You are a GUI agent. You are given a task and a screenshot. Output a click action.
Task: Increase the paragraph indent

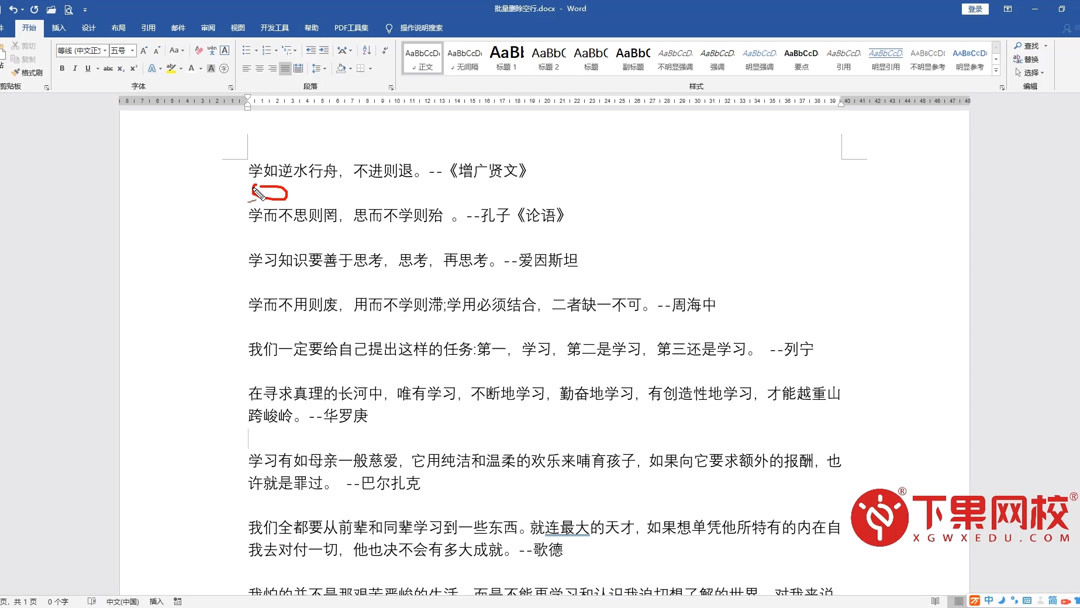[x=324, y=49]
